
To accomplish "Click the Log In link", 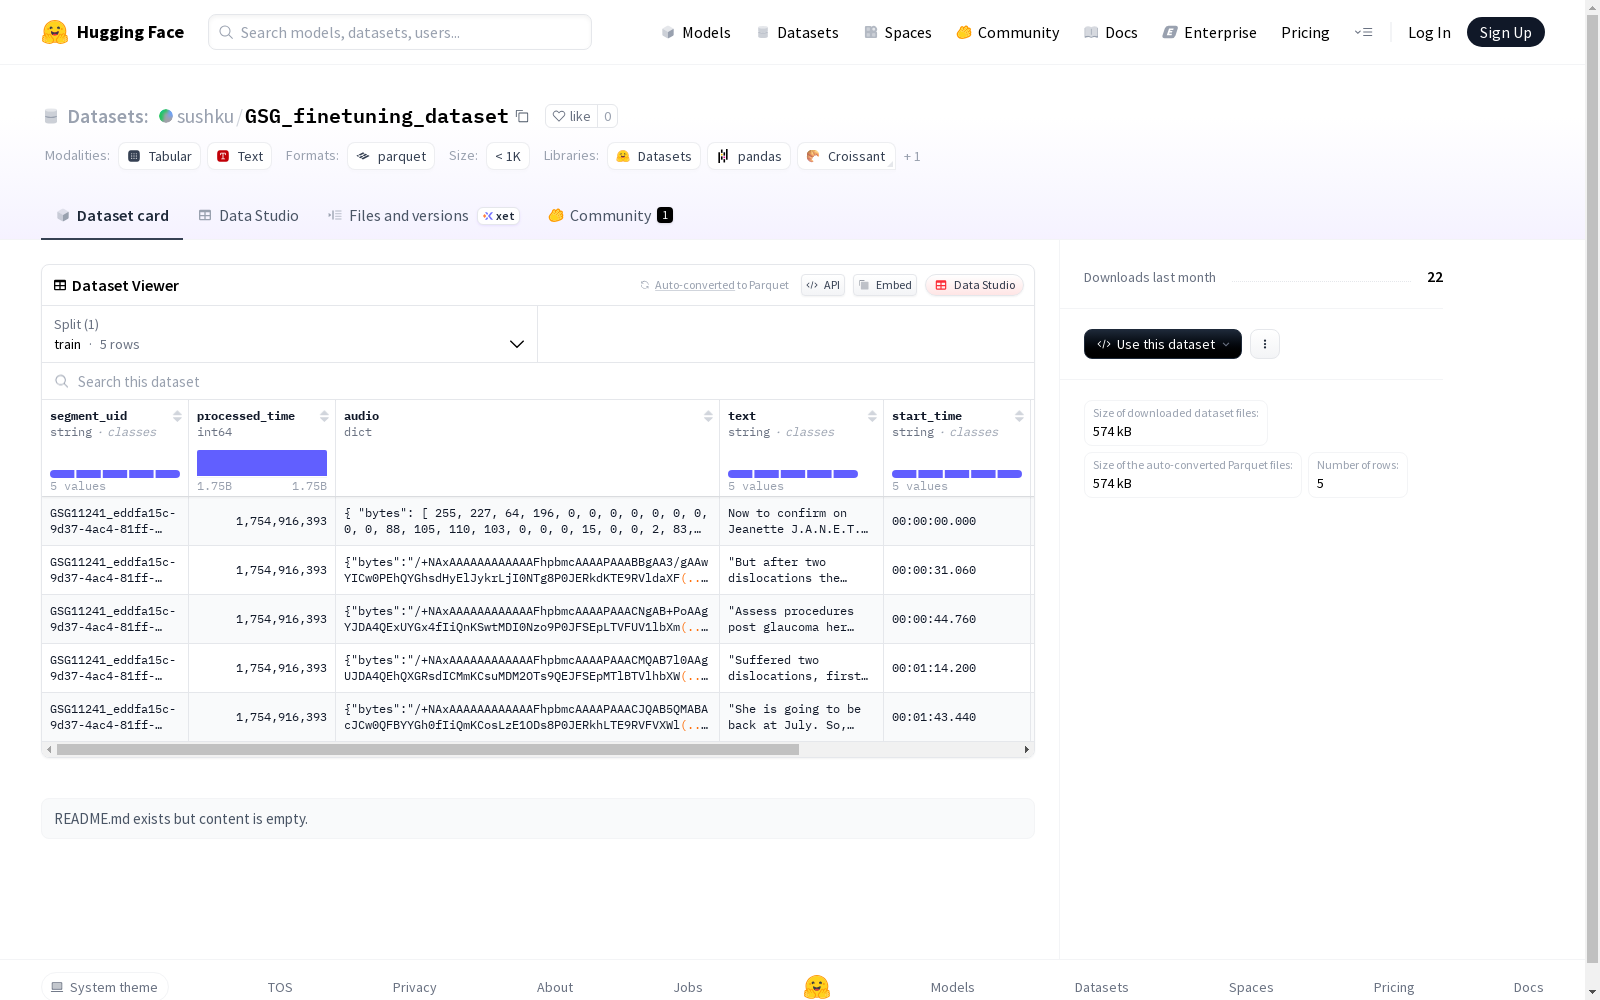I will pos(1429,32).
